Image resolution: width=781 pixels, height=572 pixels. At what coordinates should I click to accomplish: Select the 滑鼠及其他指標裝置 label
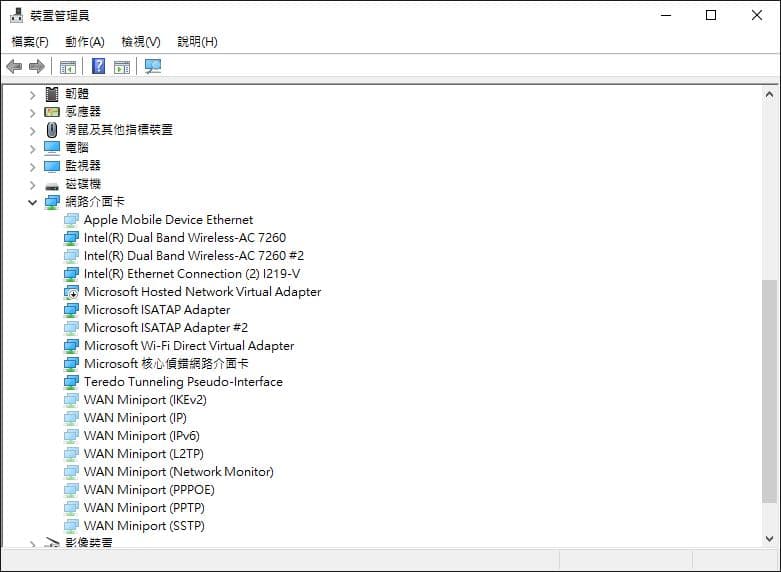click(119, 130)
